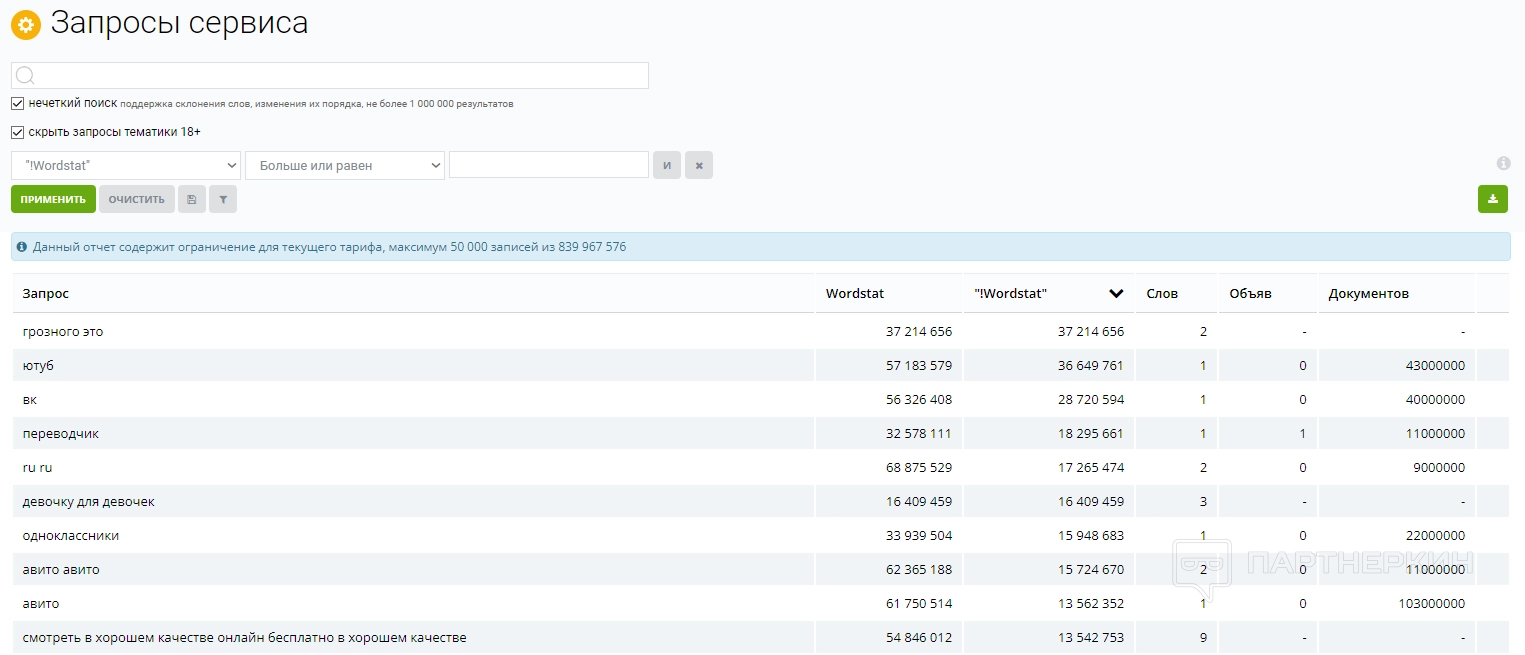Focus the filter value input field

point(549,165)
